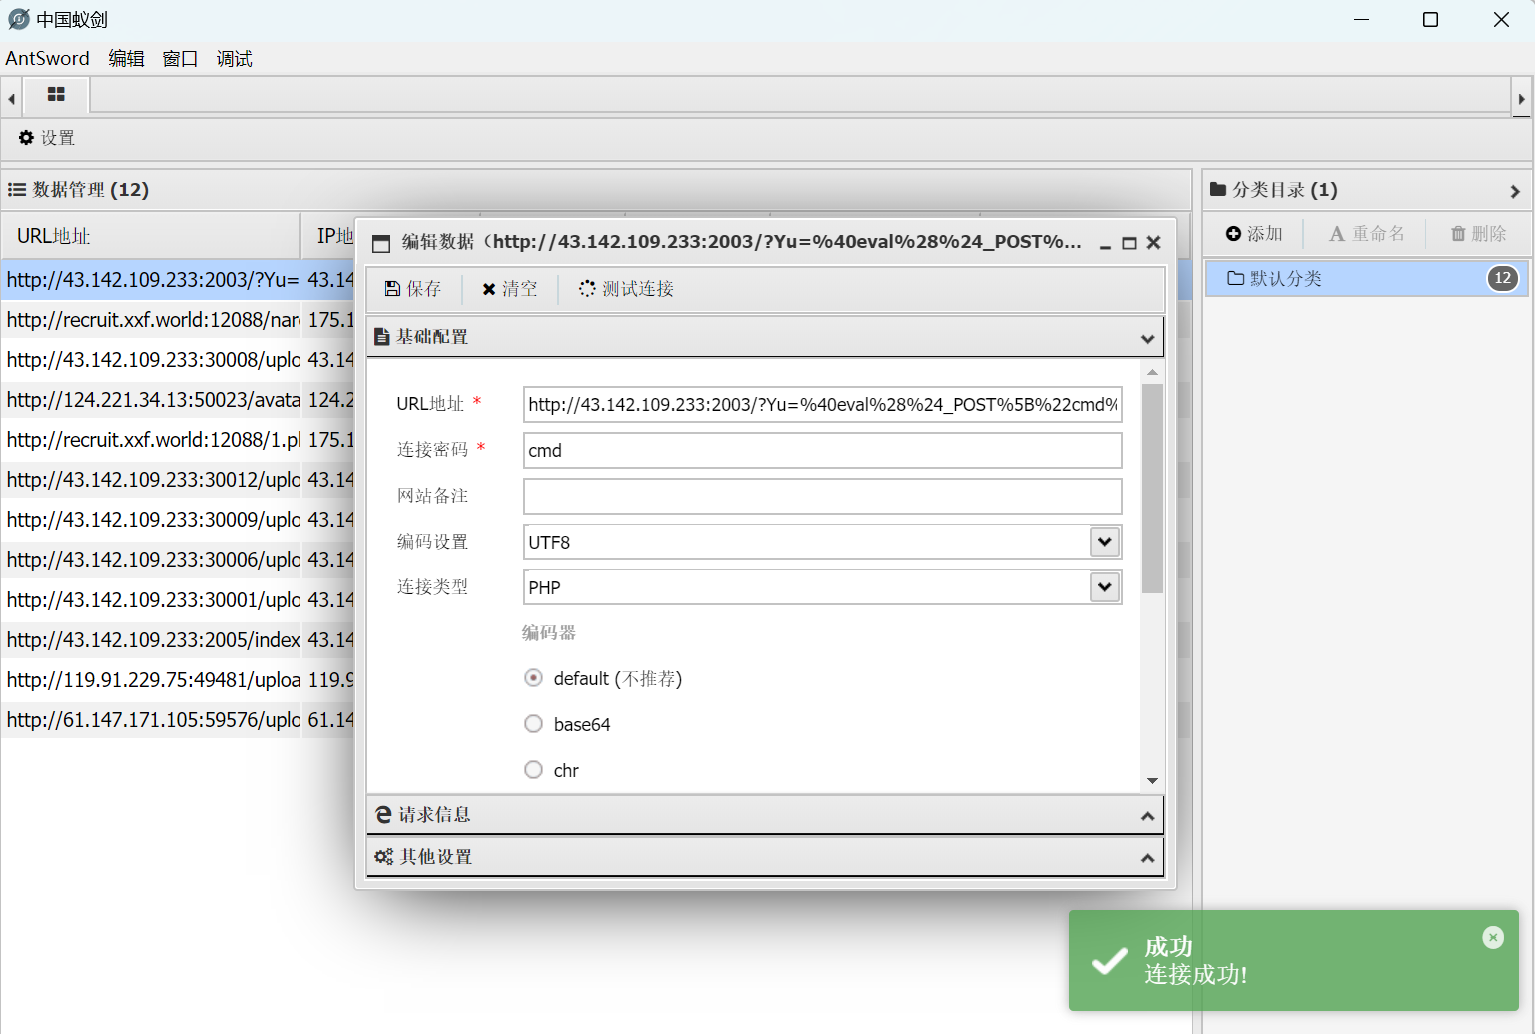This screenshot has width=1535, height=1034.
Task: Expand the 其他设置 section
Action: [x=765, y=857]
